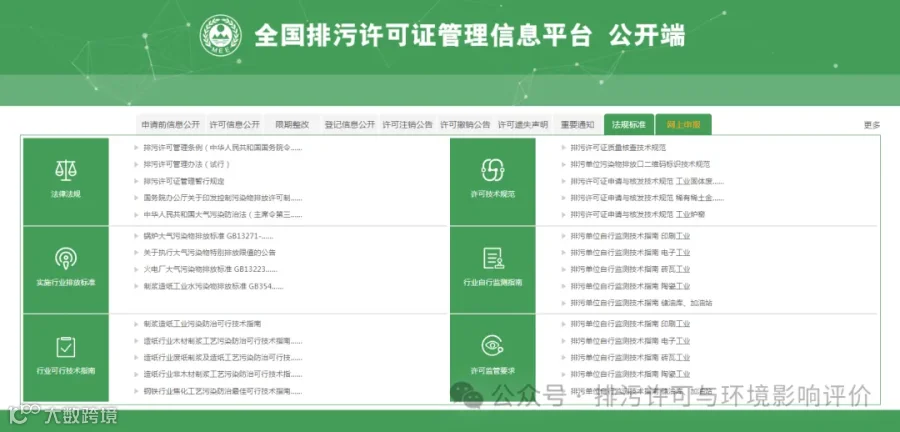Open 排污许可管理办法（试行） link
This screenshot has width=900, height=432.
tap(187, 164)
